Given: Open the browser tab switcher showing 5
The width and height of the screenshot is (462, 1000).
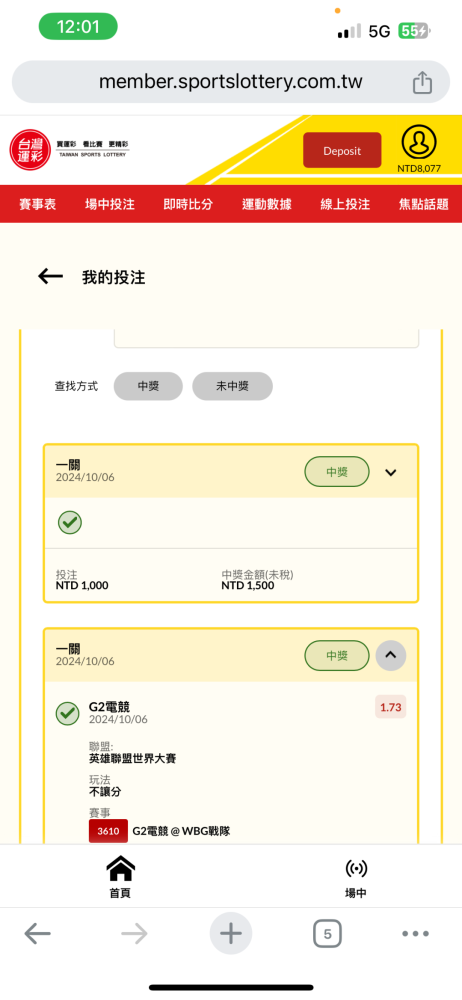Looking at the screenshot, I should [327, 934].
